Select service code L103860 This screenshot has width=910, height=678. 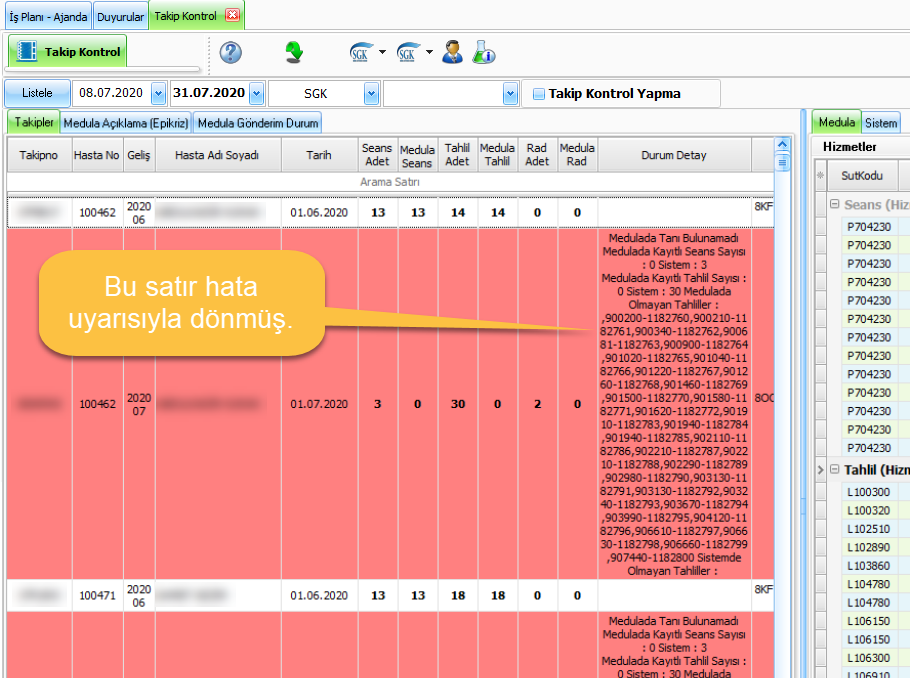coord(868,566)
